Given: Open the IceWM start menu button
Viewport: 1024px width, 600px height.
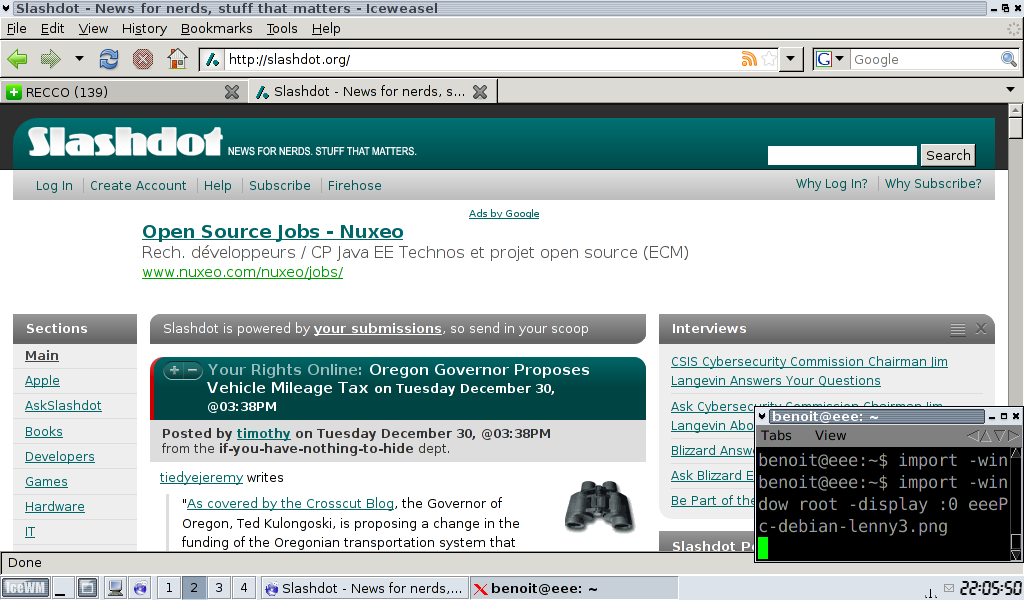Looking at the screenshot, I should 25,588.
